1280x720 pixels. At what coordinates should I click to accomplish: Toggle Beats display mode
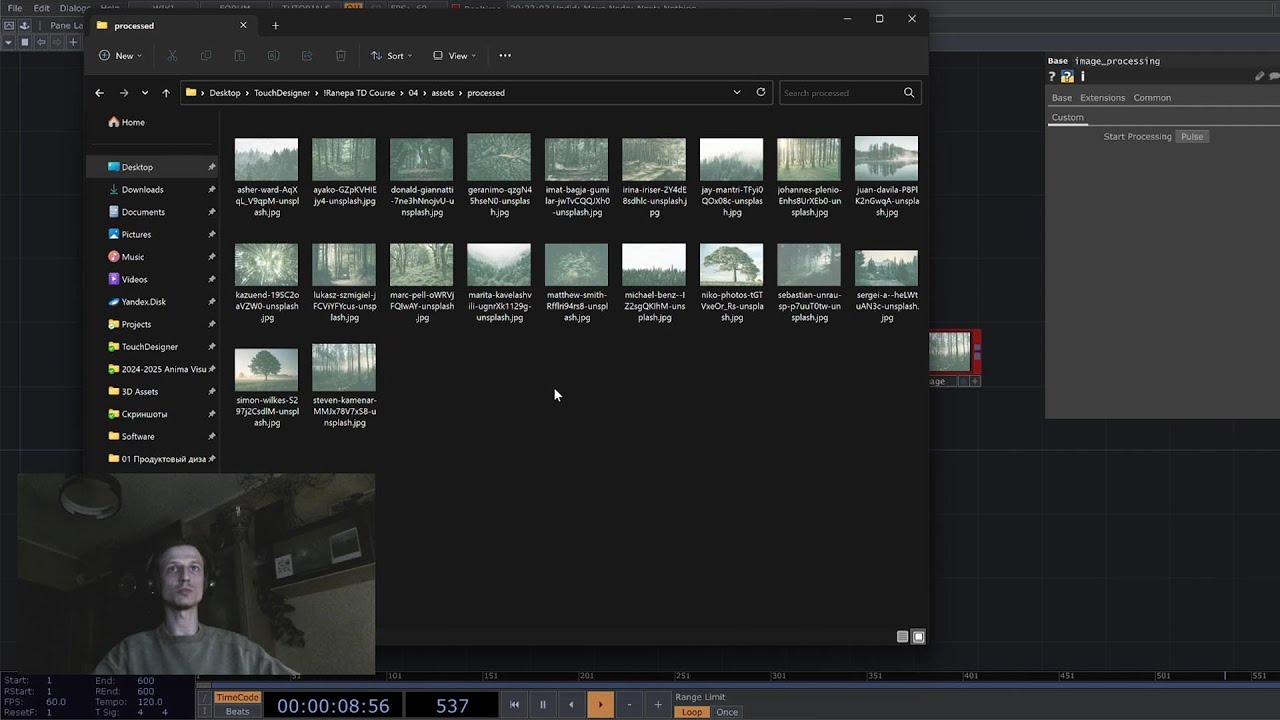coord(237,712)
